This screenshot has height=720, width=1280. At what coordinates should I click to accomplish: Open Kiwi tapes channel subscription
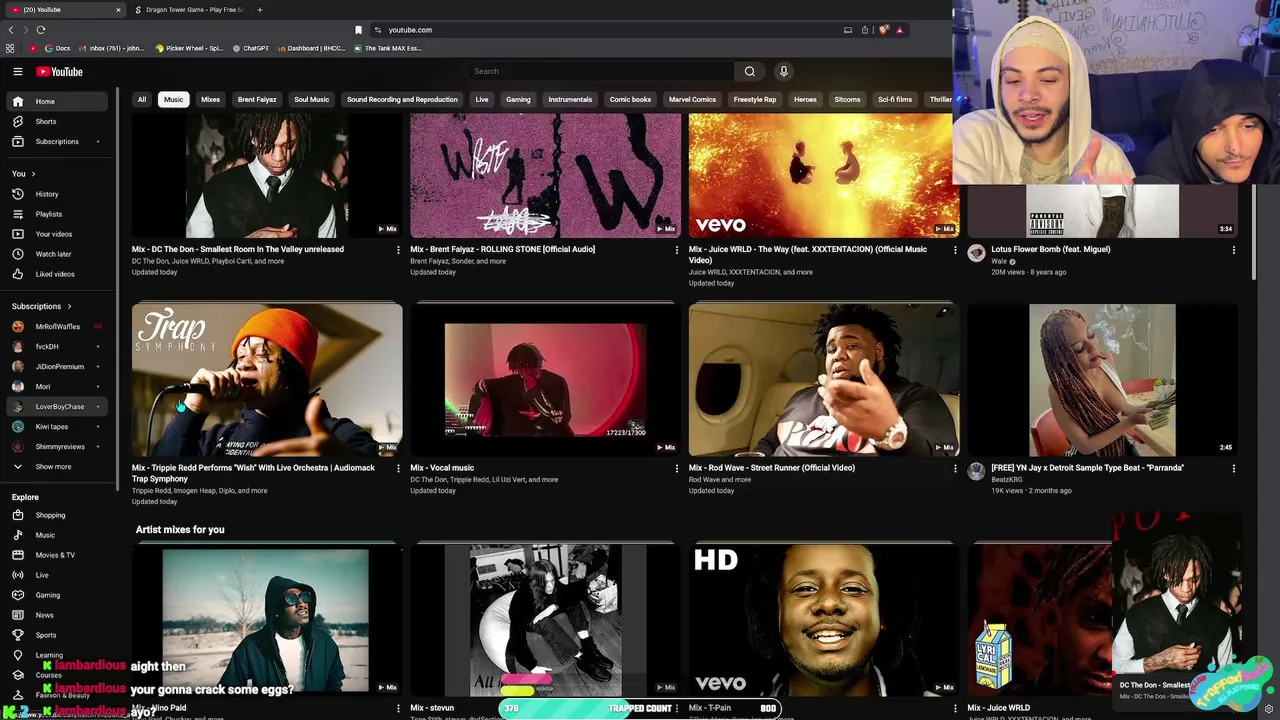click(57, 426)
